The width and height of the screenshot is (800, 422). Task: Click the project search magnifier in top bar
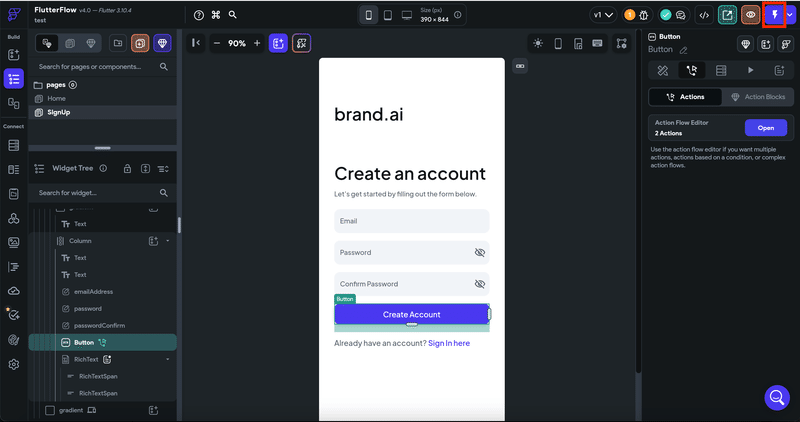click(233, 15)
